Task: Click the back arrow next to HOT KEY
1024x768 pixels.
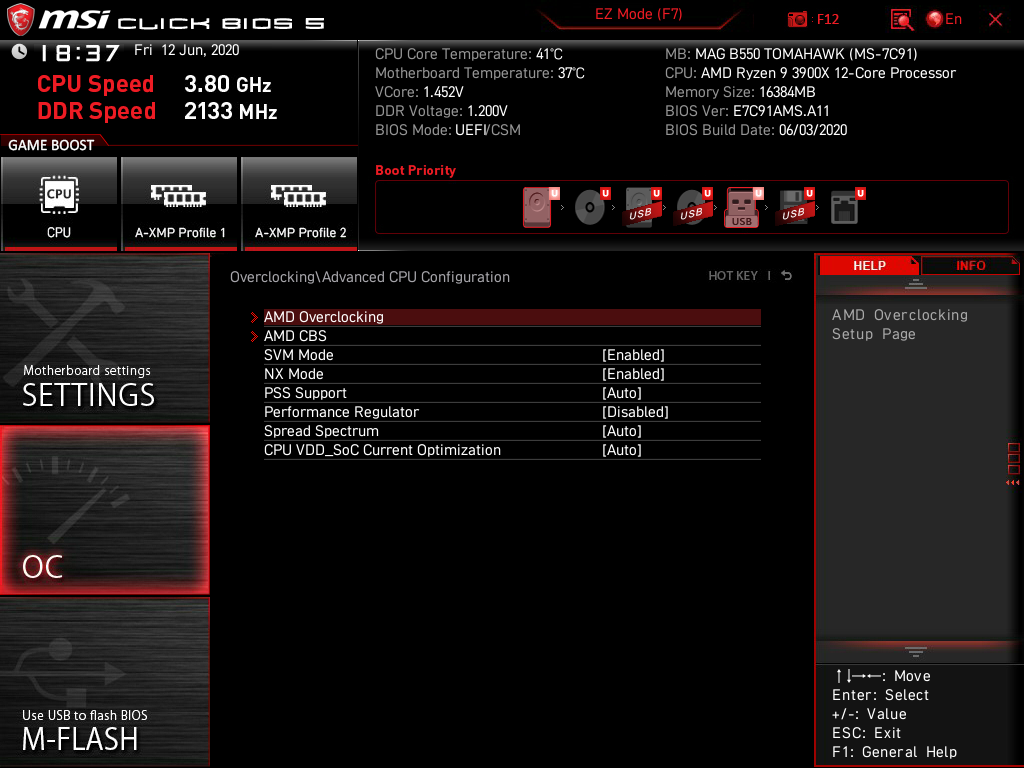Action: point(787,276)
